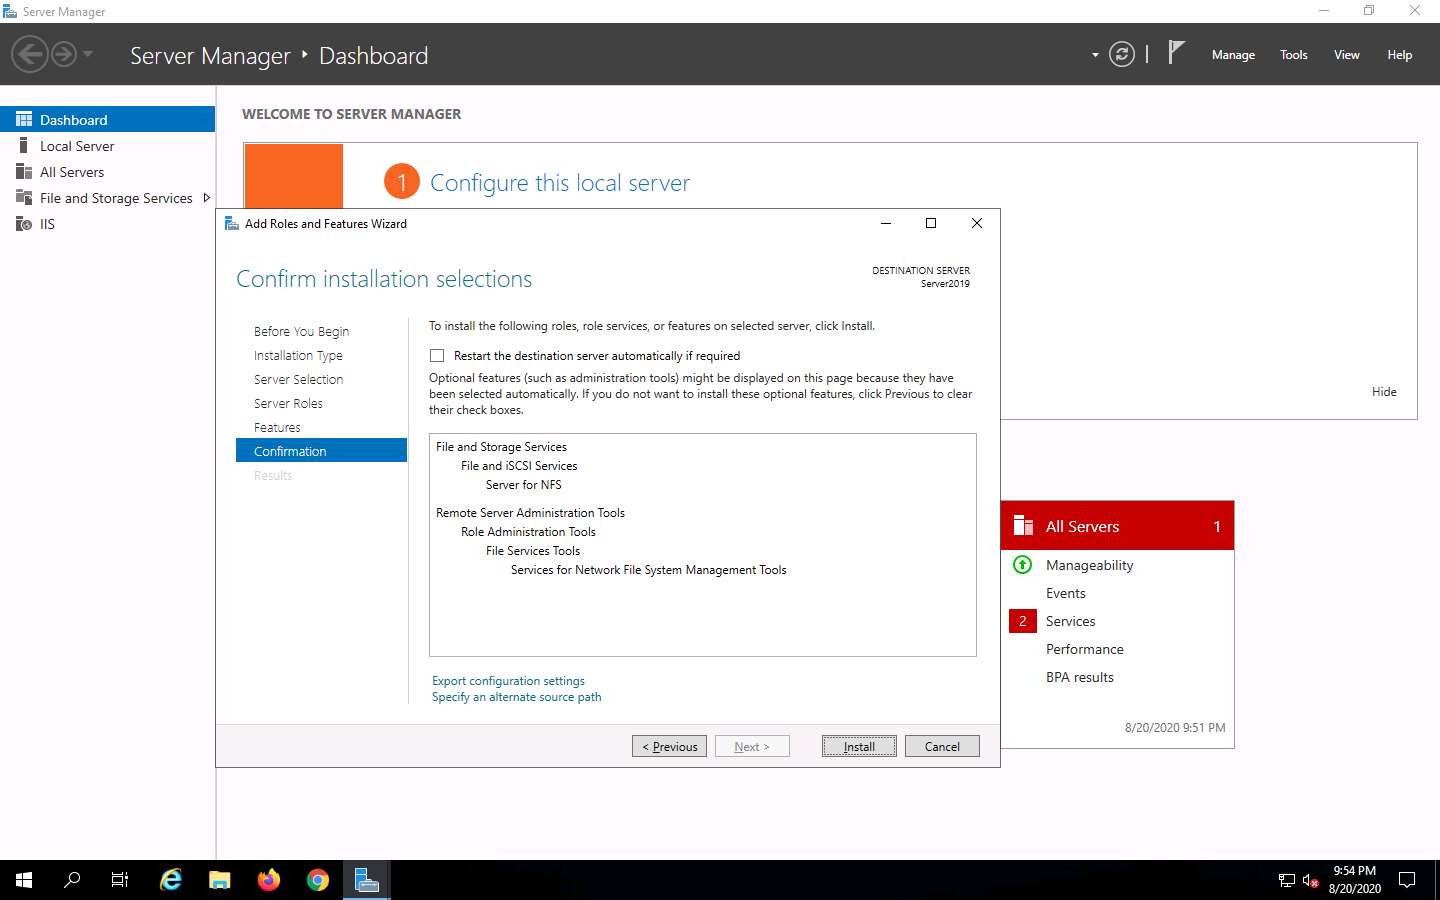Image resolution: width=1440 pixels, height=900 pixels.
Task: Click the File and Storage Services icon
Action: [x=24, y=197]
